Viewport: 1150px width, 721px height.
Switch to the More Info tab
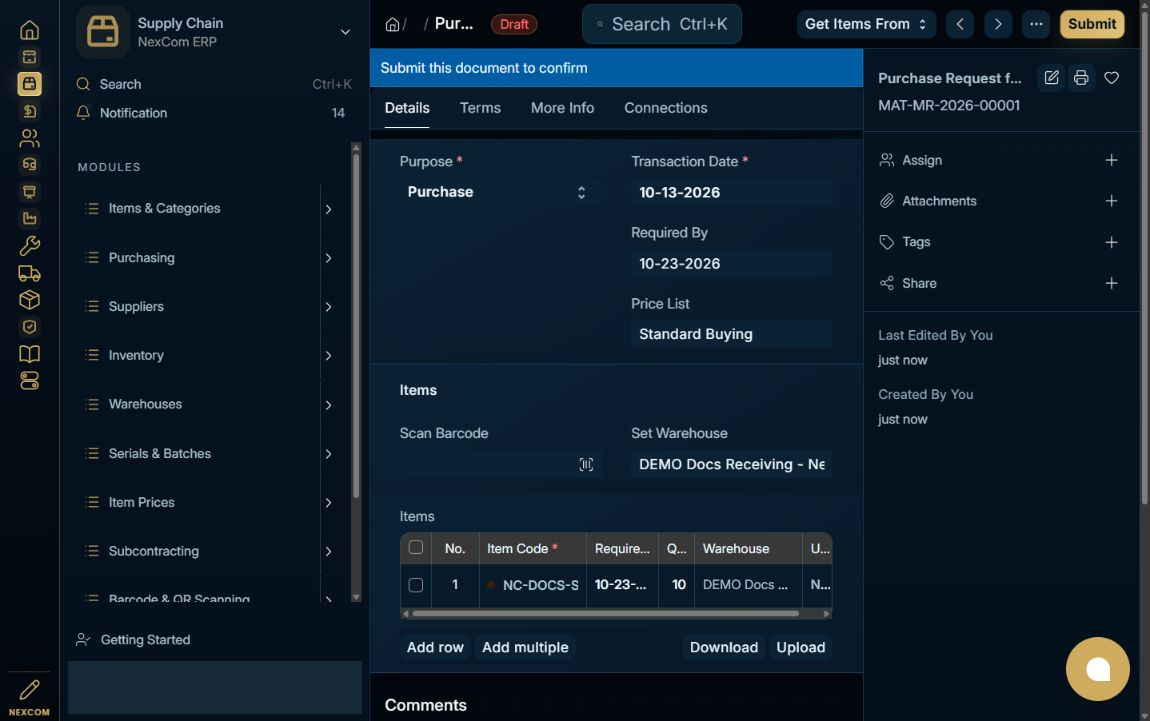(563, 108)
